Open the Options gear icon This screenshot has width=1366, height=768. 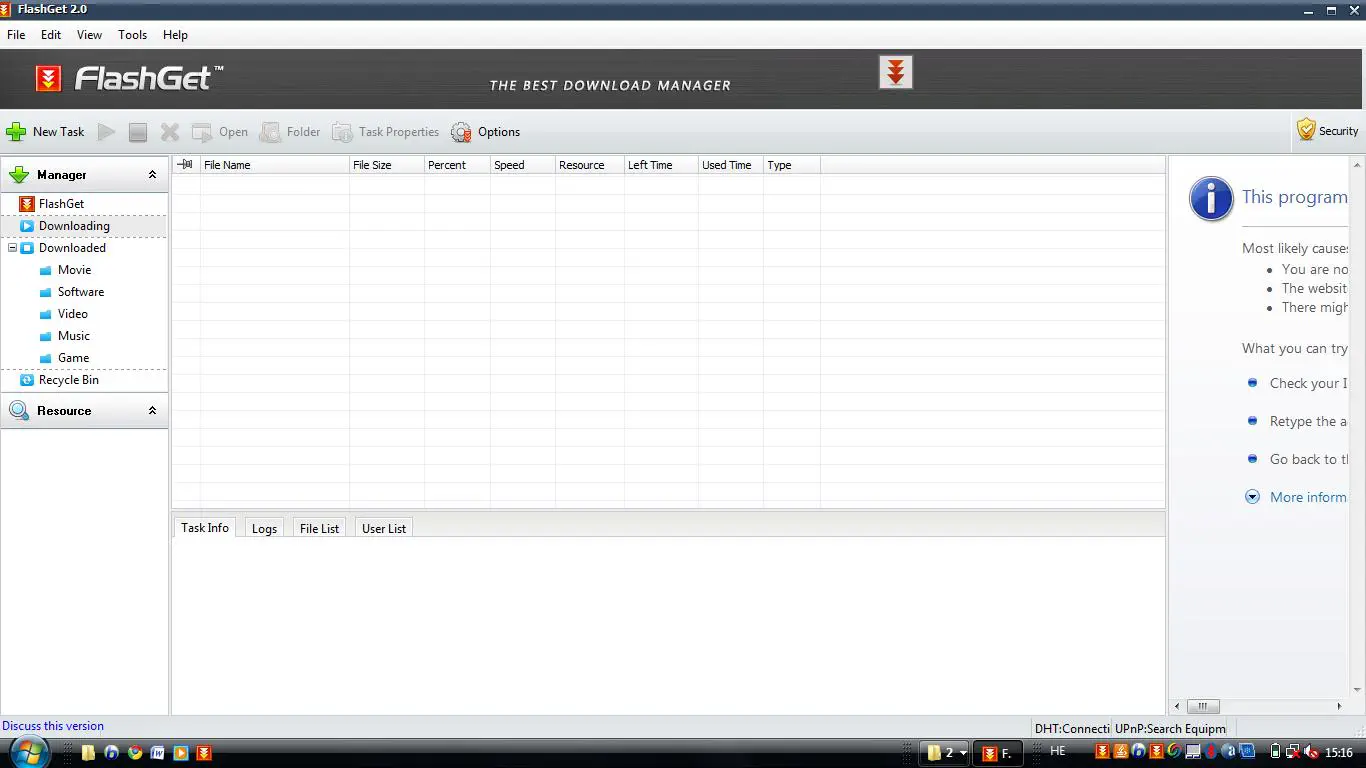pyautogui.click(x=461, y=132)
